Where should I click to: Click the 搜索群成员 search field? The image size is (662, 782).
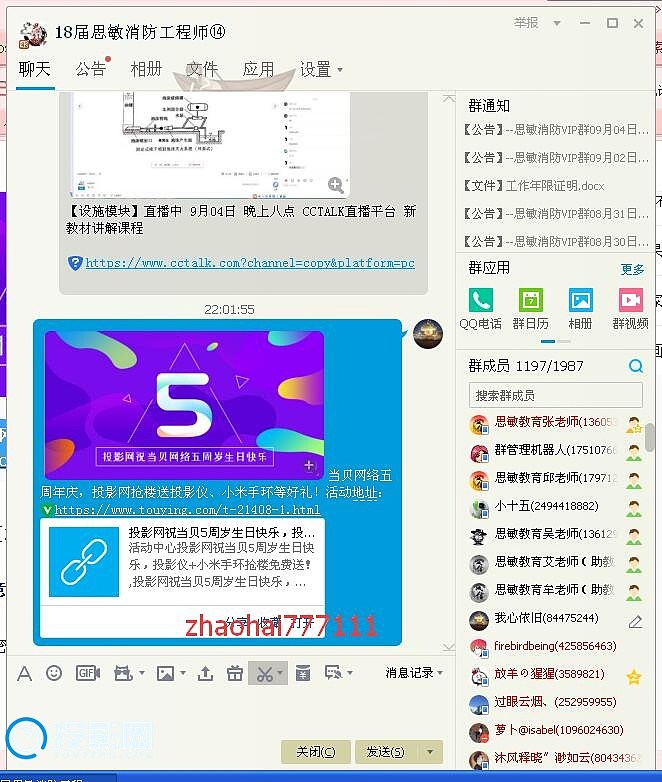(x=555, y=395)
